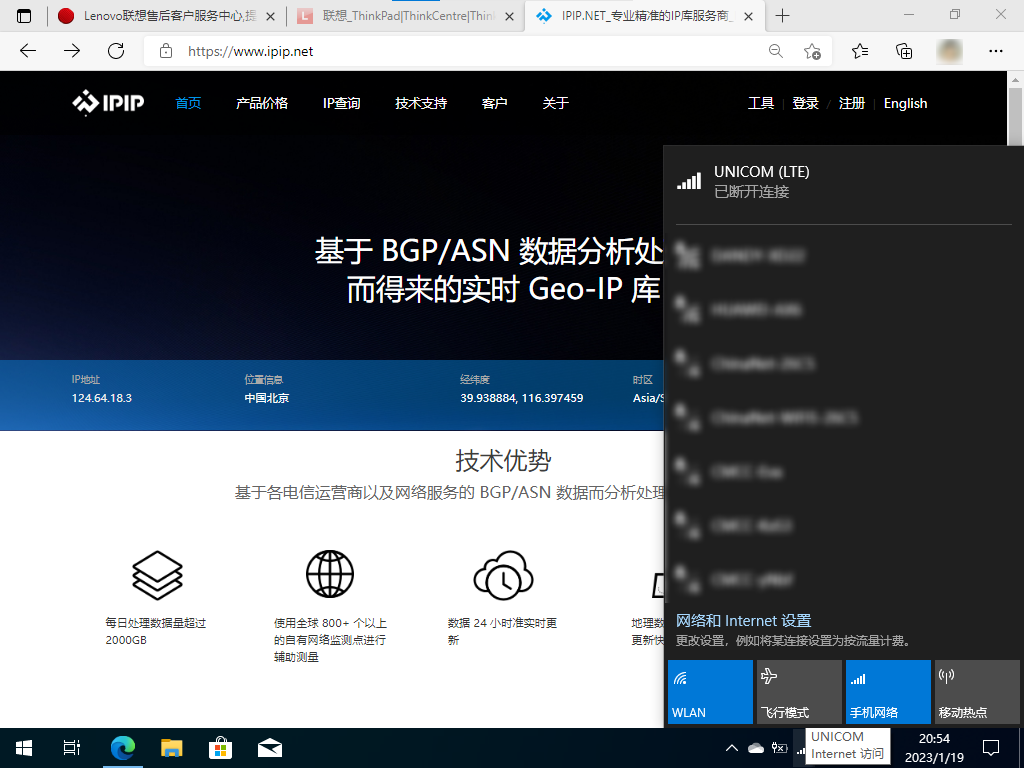Open the Favorites list icon
Image resolution: width=1024 pixels, height=768 pixels.
click(860, 51)
